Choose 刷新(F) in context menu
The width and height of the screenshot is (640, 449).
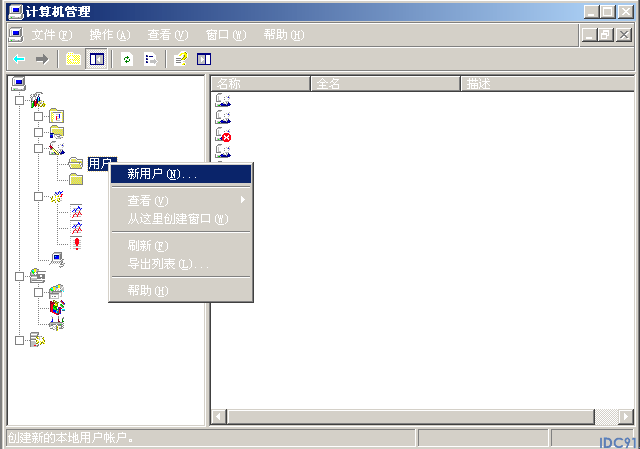181,246
